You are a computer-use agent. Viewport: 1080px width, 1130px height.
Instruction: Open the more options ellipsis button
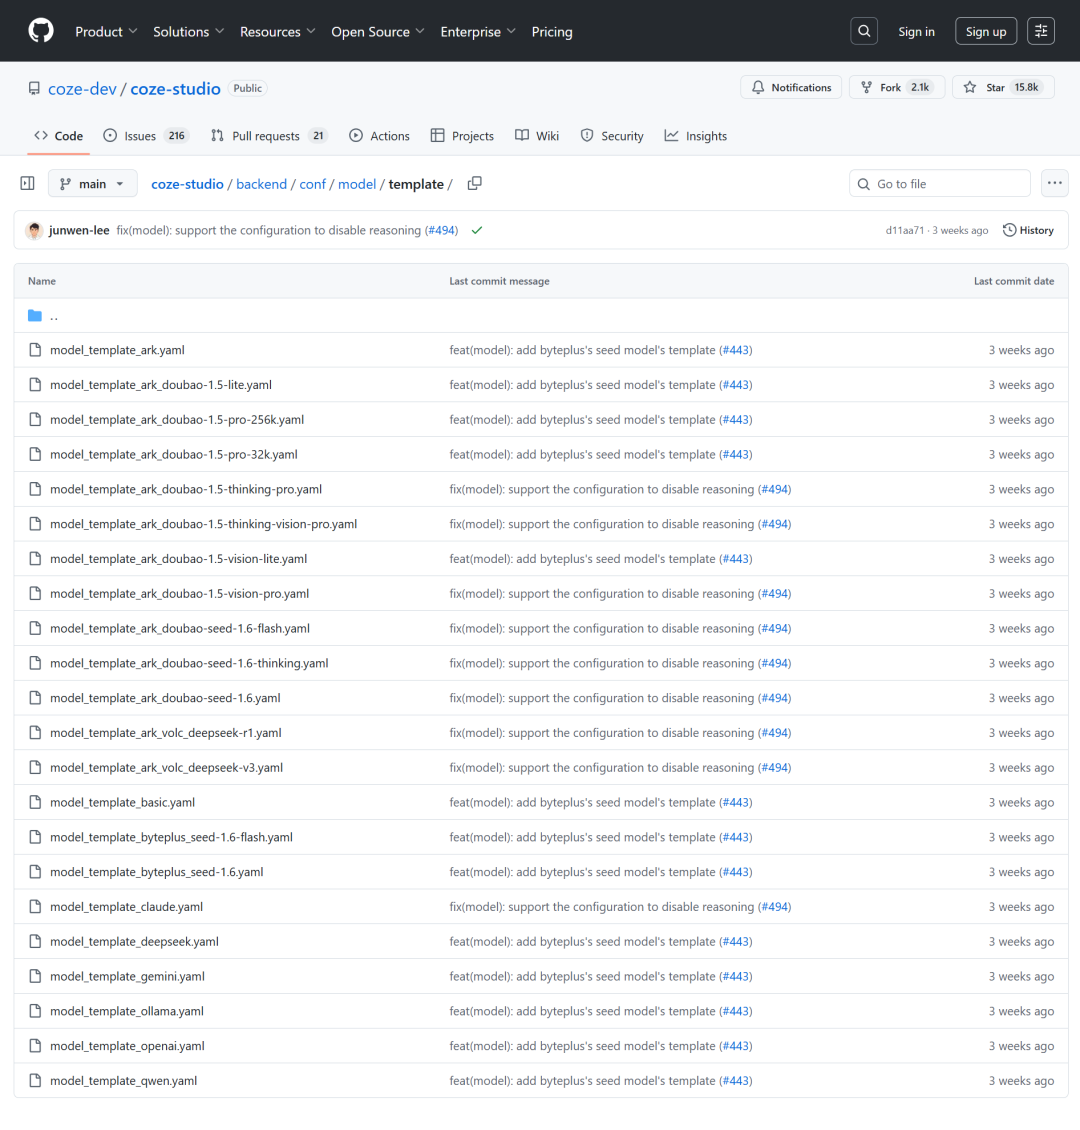point(1055,184)
